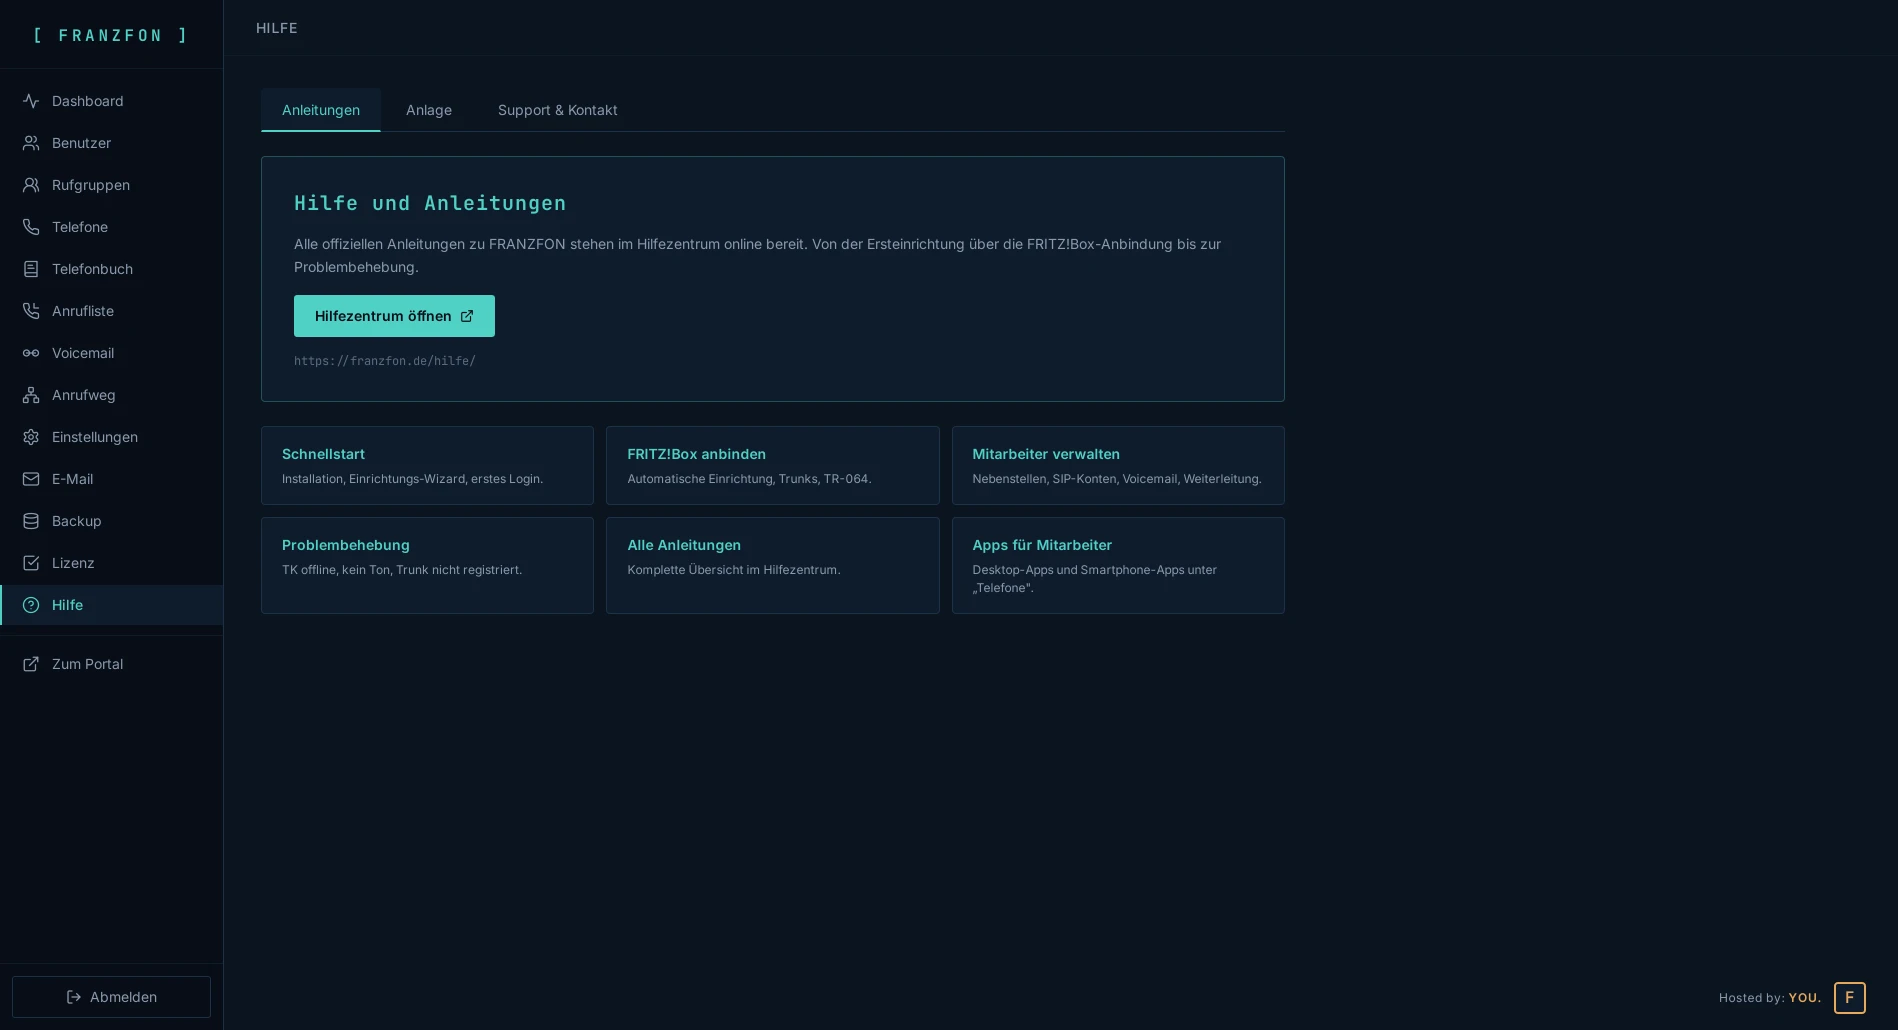Click the Lizenz checkmark icon
The height and width of the screenshot is (1030, 1898).
(31, 563)
